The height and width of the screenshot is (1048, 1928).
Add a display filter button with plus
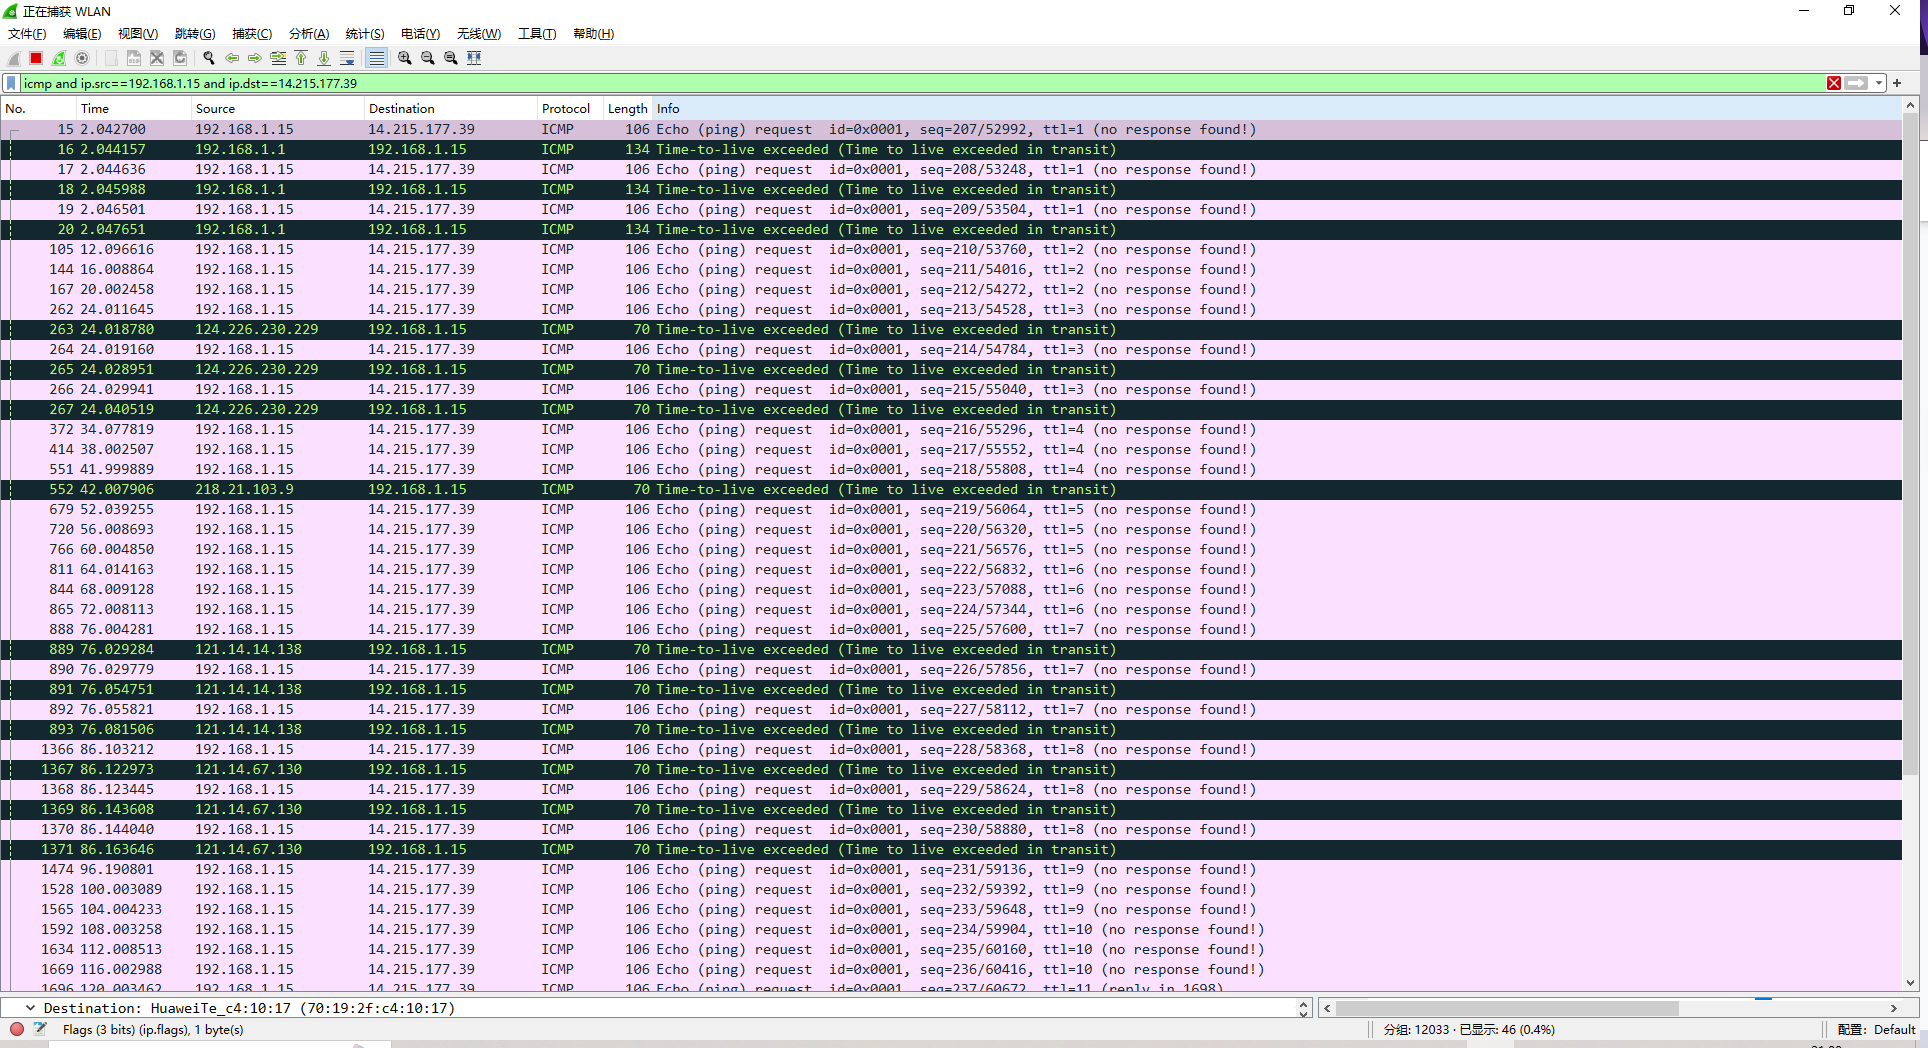click(x=1897, y=83)
